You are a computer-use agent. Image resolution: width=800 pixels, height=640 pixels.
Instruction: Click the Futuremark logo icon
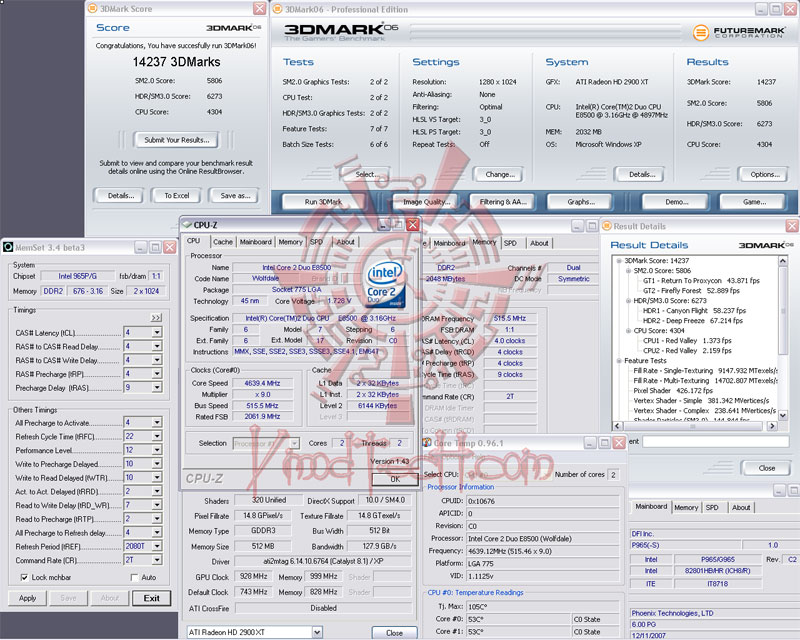click(701, 32)
